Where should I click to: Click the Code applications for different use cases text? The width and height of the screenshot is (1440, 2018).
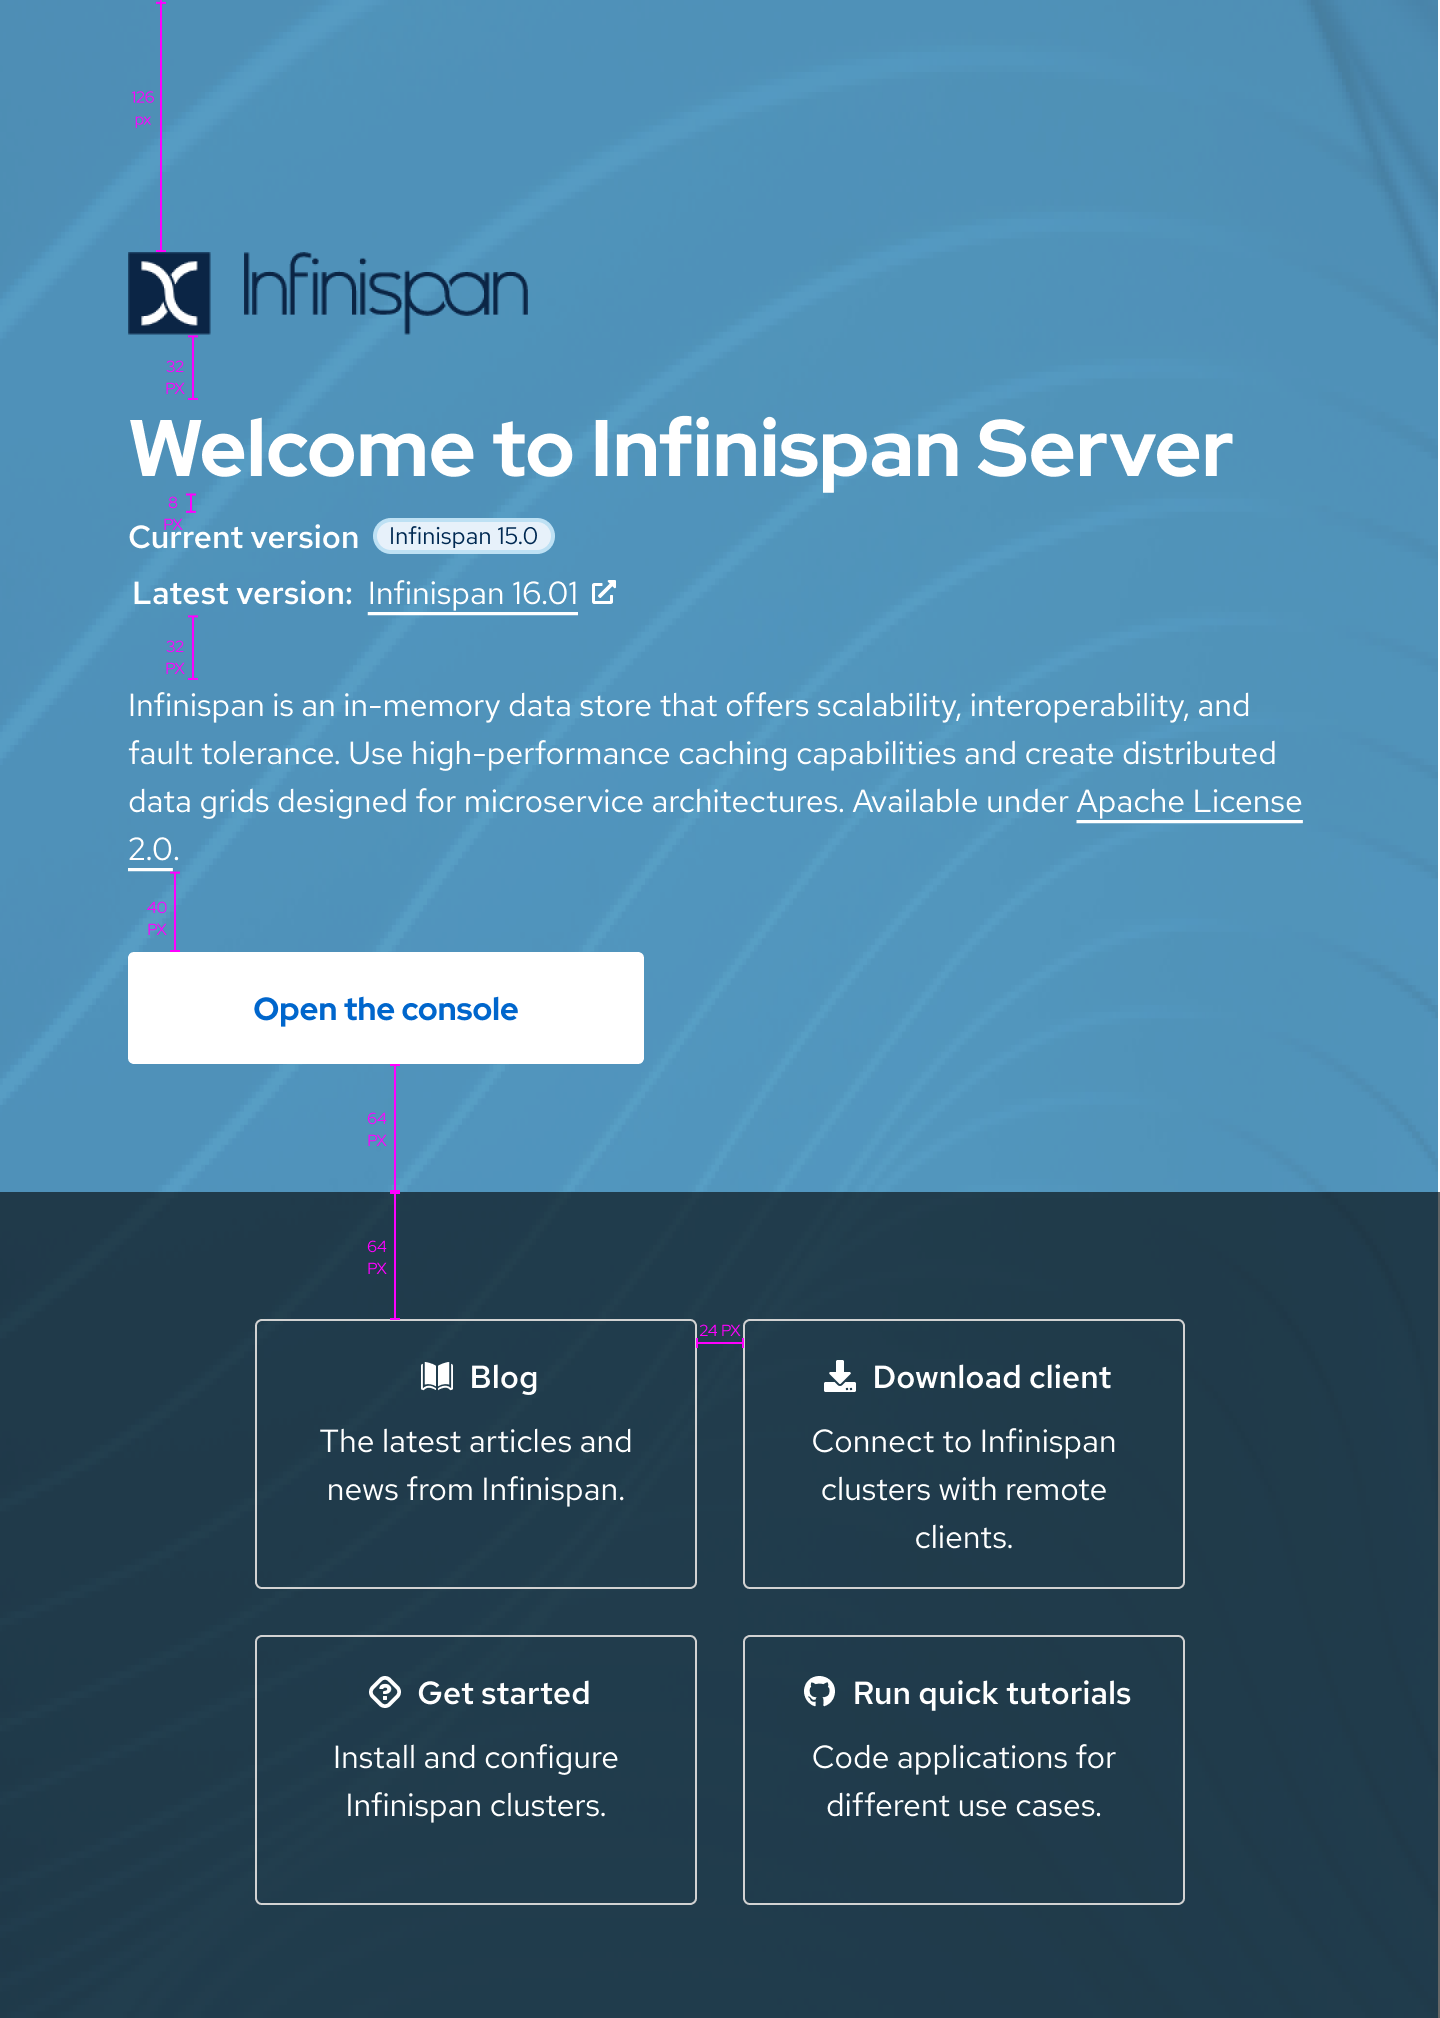(x=964, y=1781)
